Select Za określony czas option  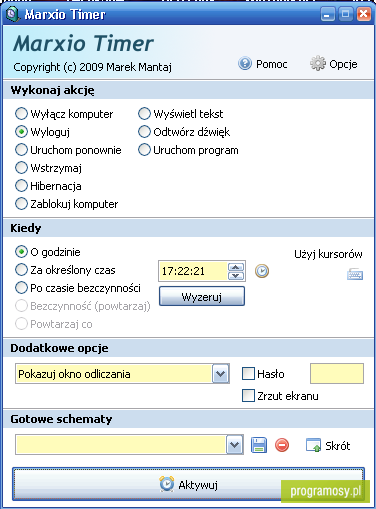(21, 270)
